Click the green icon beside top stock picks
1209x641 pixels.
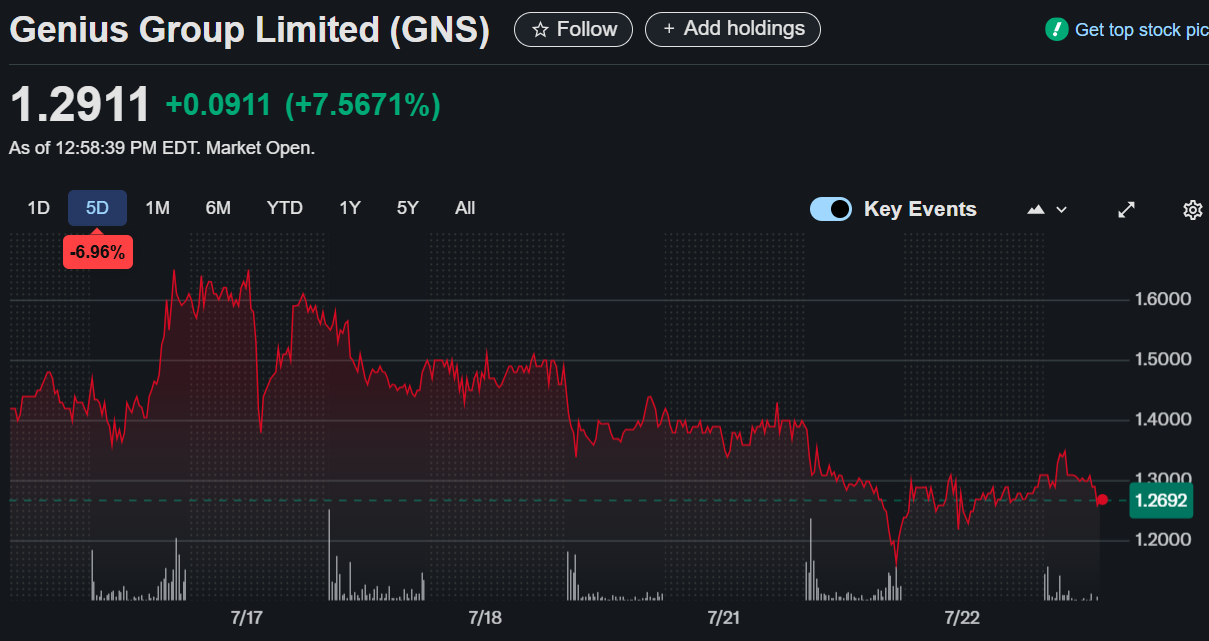[x=1057, y=30]
